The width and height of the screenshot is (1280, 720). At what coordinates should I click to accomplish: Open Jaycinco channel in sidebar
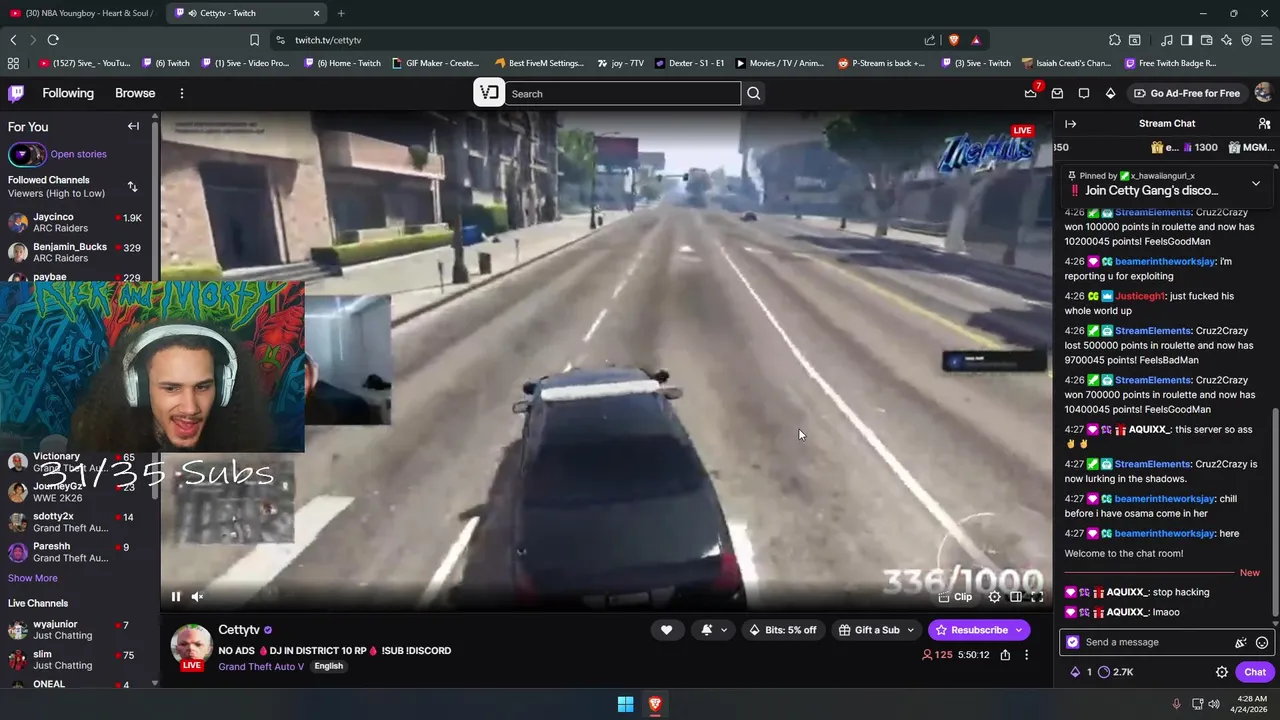(x=75, y=222)
